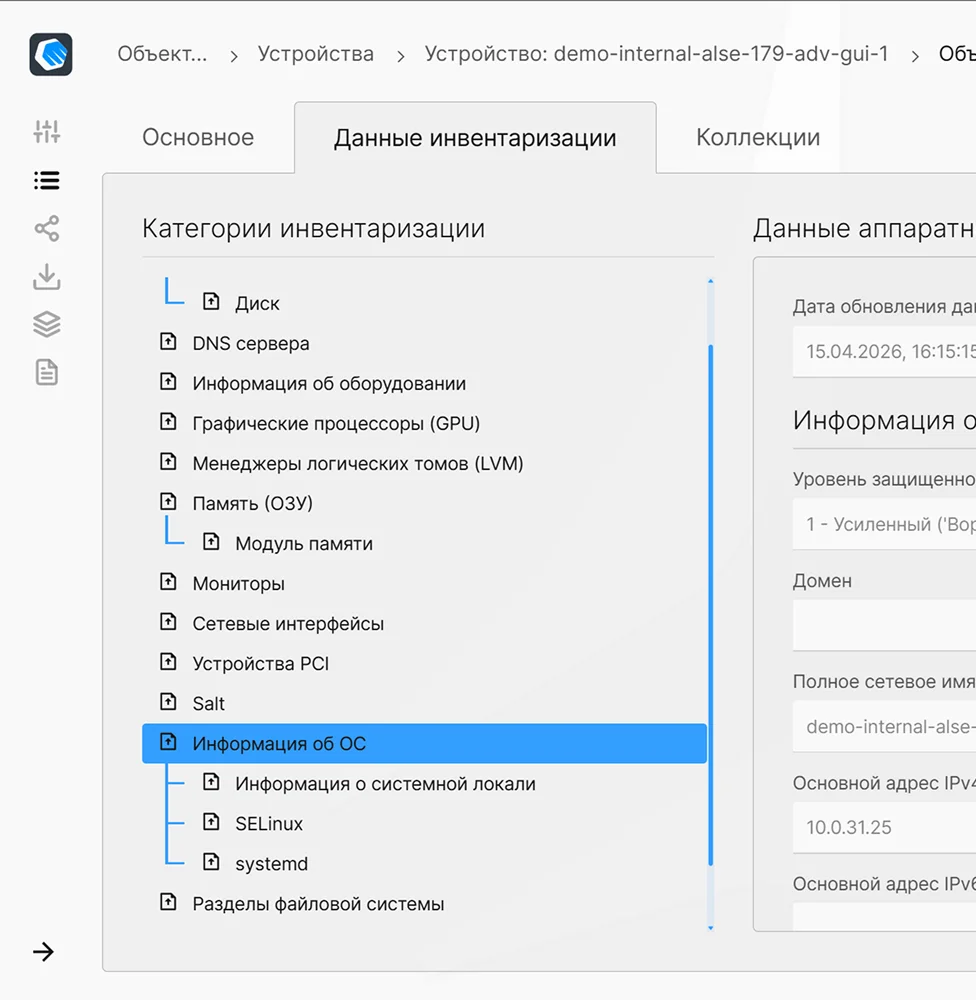
Task: Open the Коллекции tab
Action: pyautogui.click(x=758, y=137)
